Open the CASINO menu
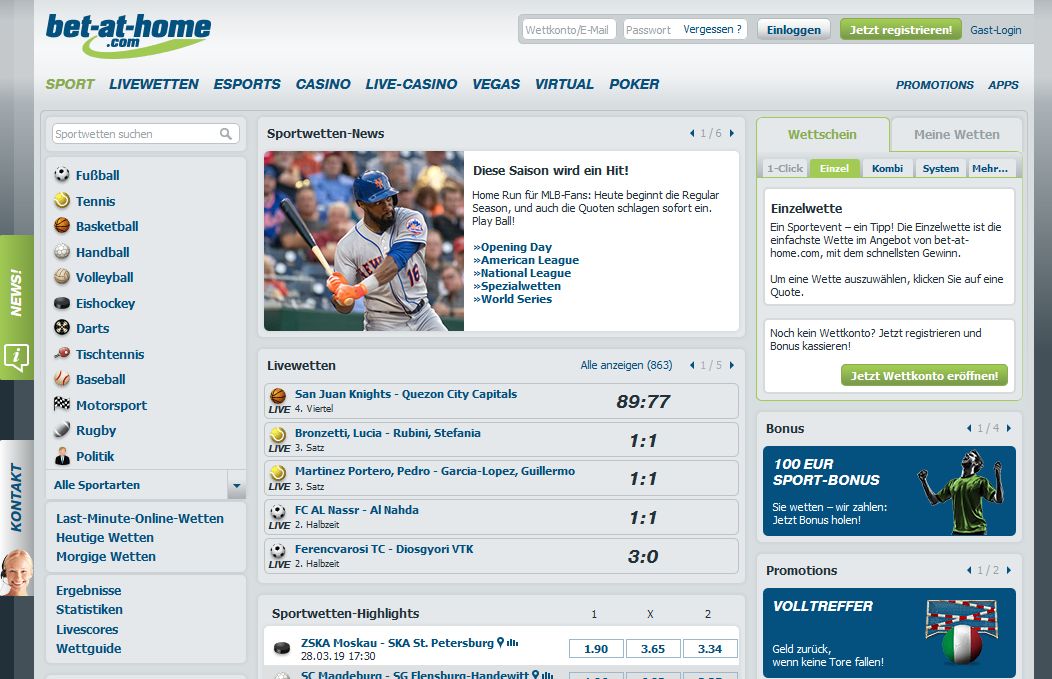This screenshot has width=1052, height=679. (x=323, y=84)
